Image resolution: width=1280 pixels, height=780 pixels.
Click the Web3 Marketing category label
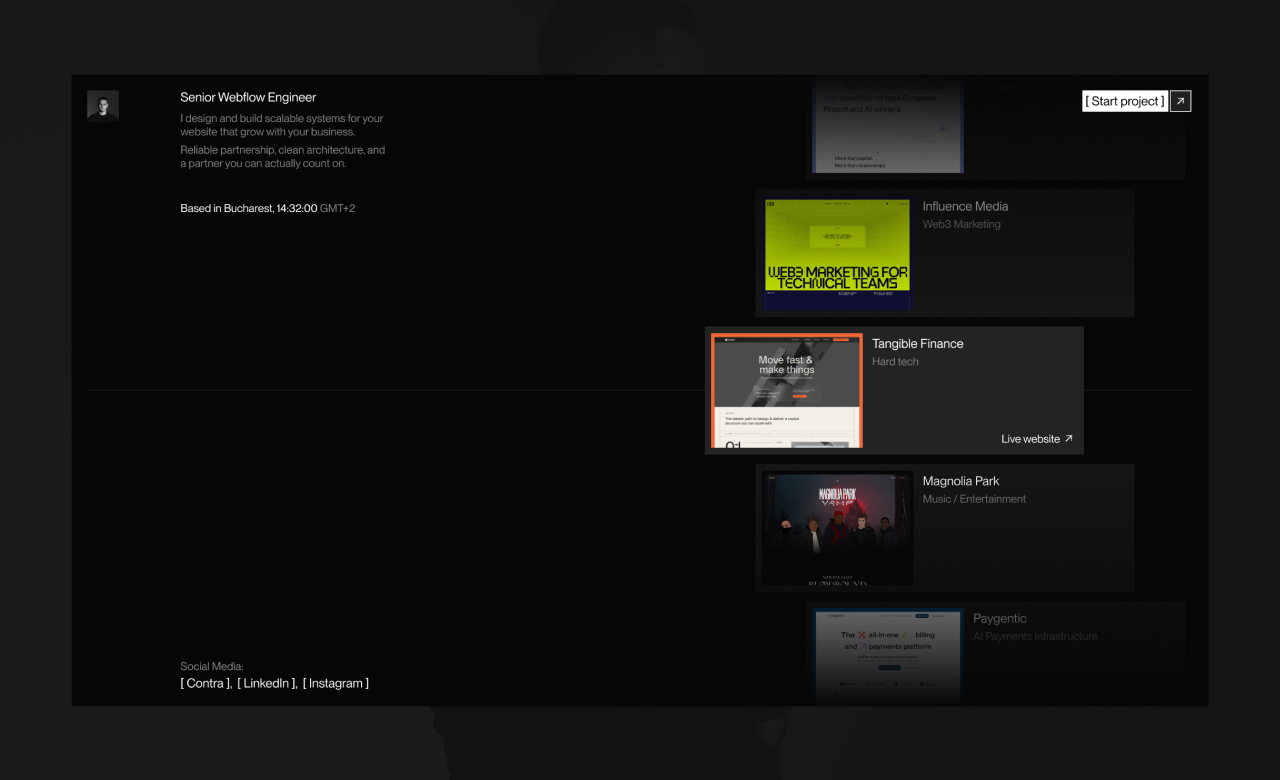[x=962, y=224]
